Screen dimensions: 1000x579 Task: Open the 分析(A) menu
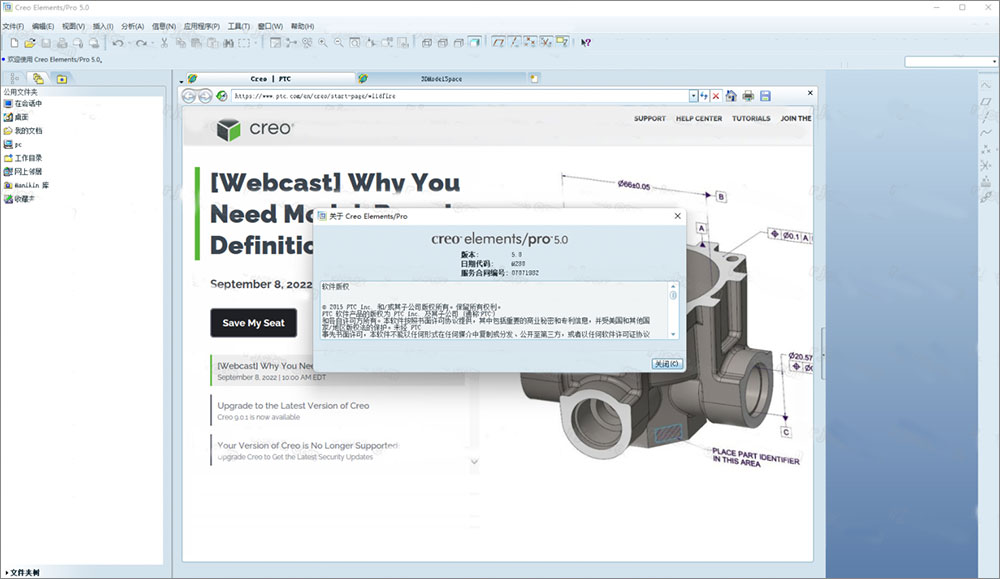[x=133, y=26]
